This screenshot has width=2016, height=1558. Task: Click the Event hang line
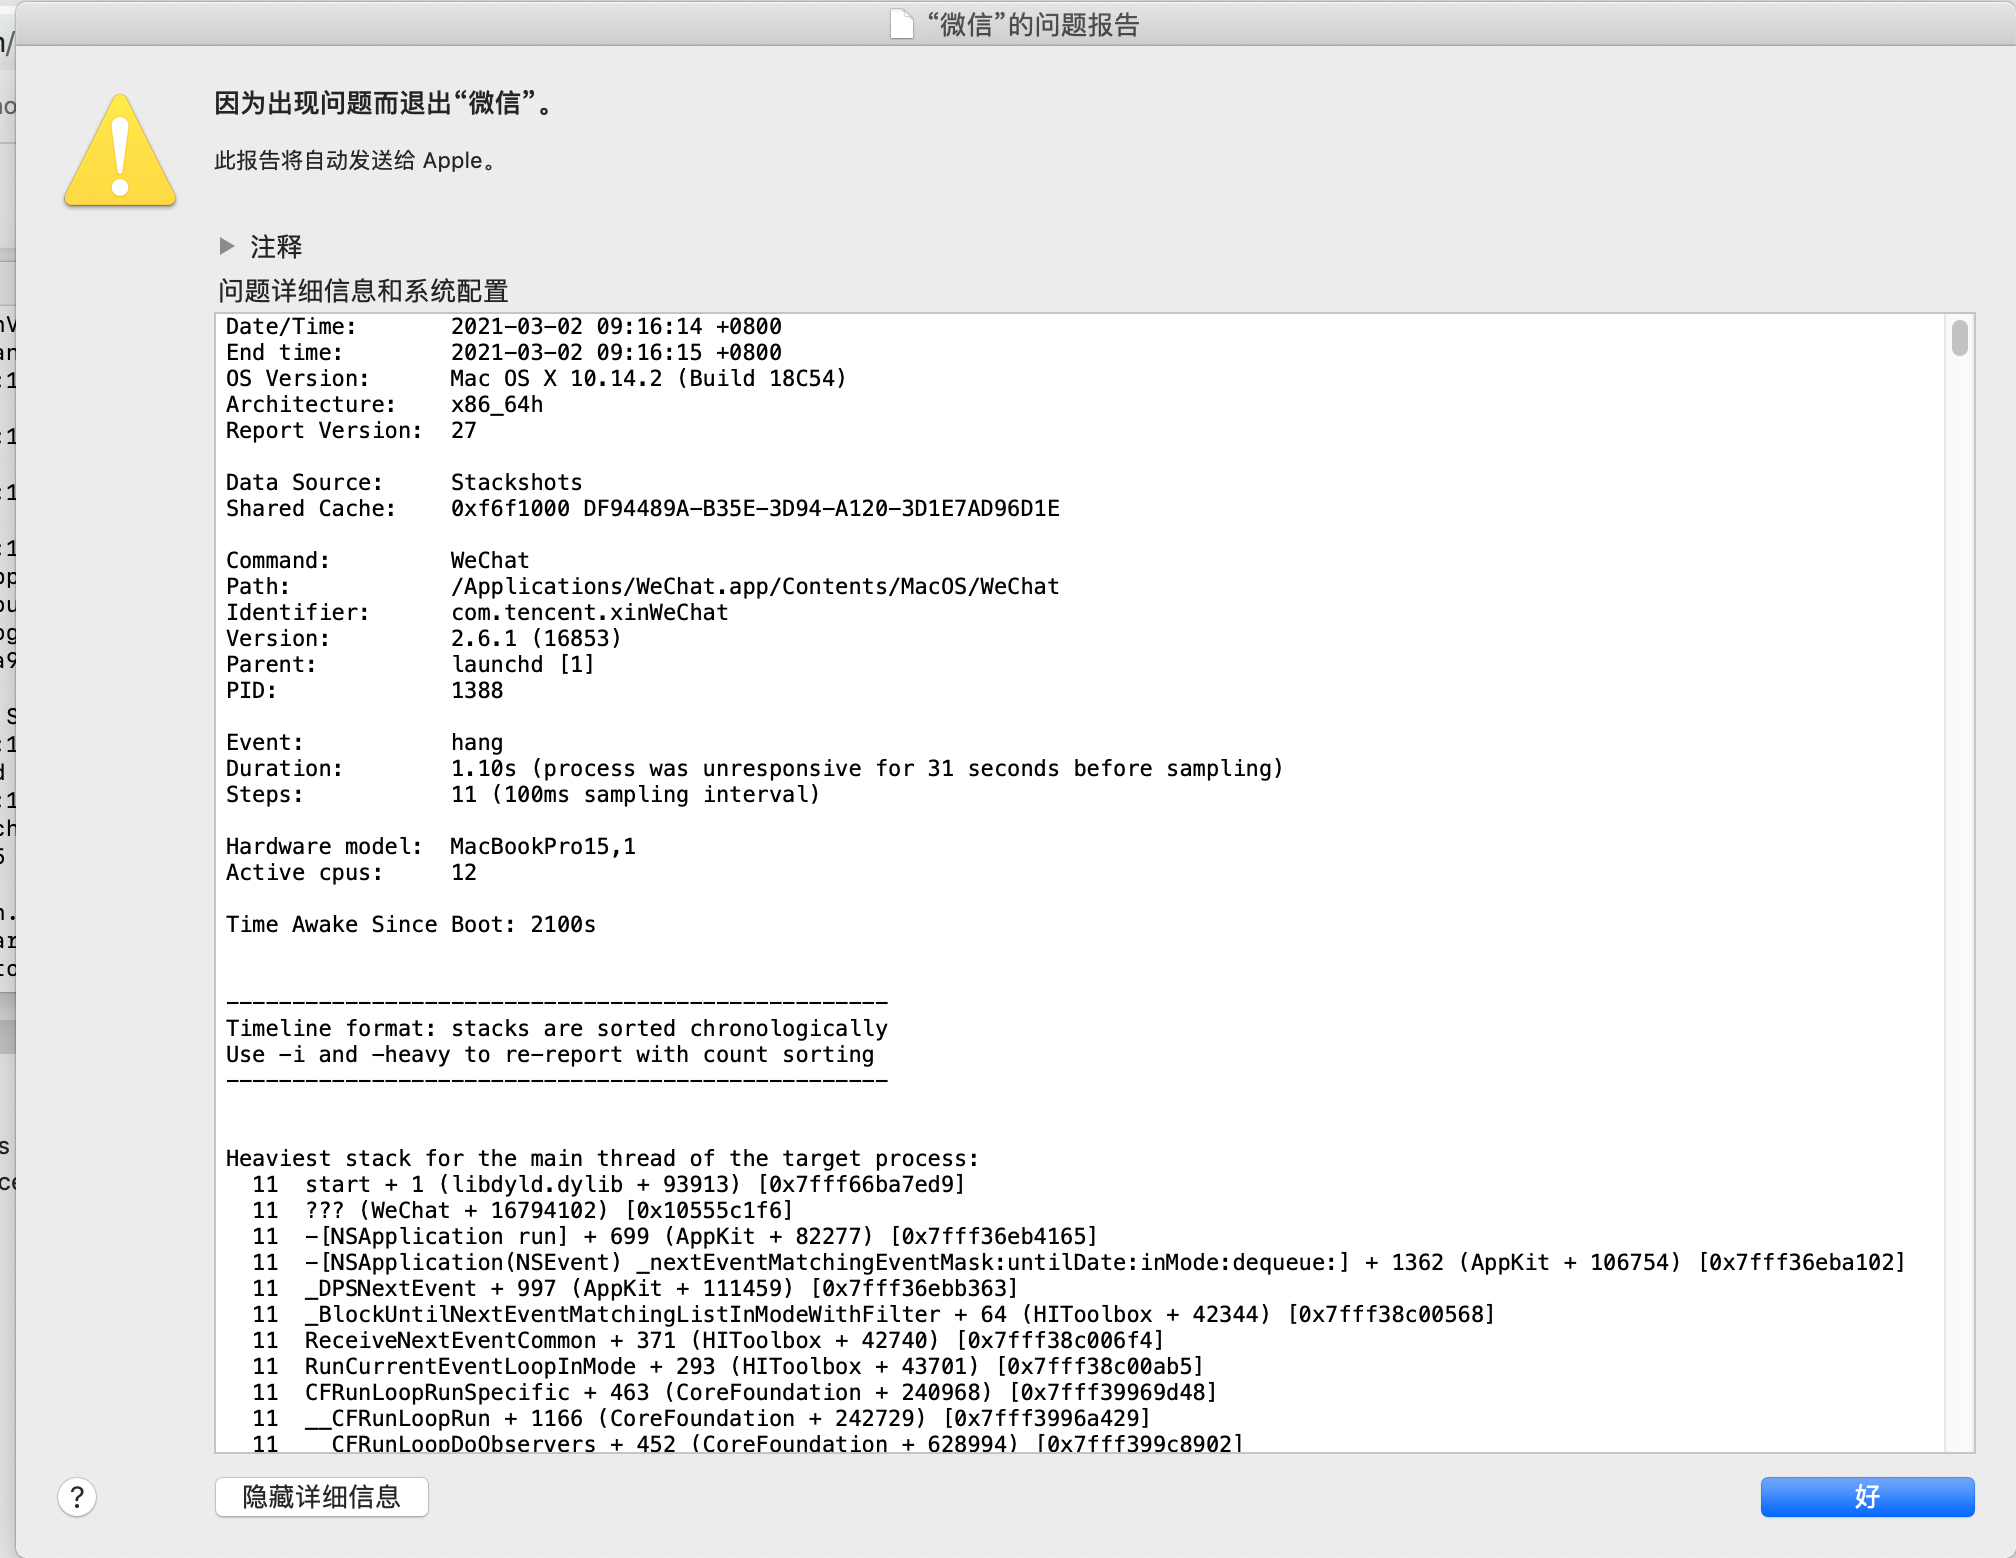(365, 743)
